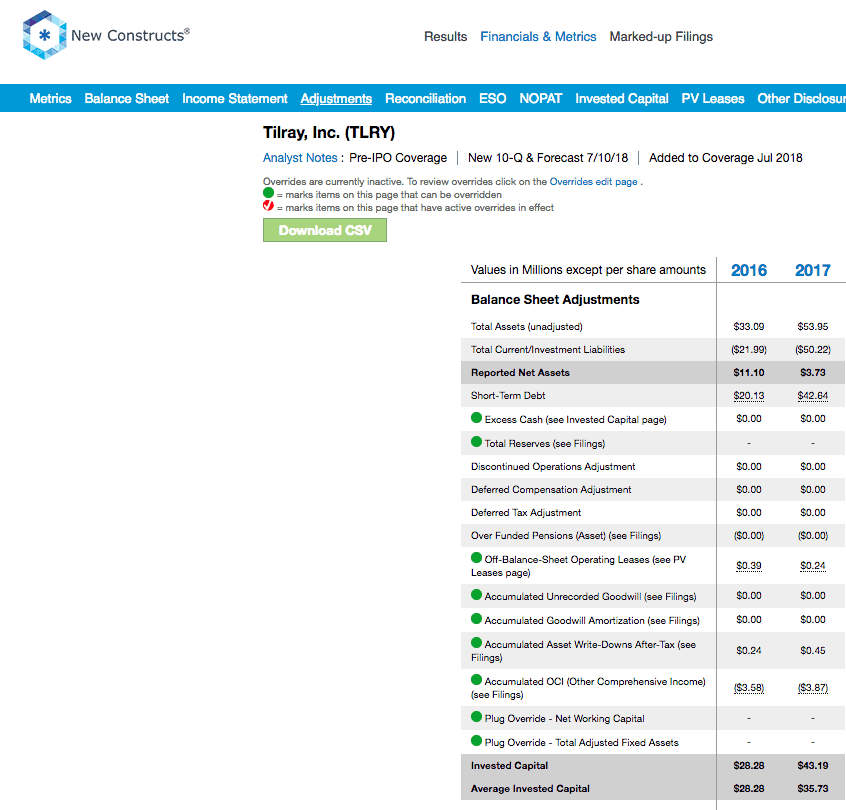Click green dot for Accumulated Unrecorded Goodwill
Image resolution: width=846 pixels, height=810 pixels.
pos(476,595)
